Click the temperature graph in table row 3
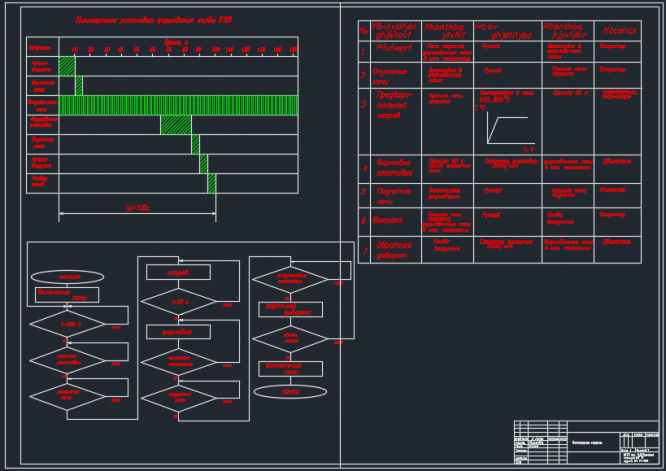Viewport: 666px width, 471px height. coord(510,129)
